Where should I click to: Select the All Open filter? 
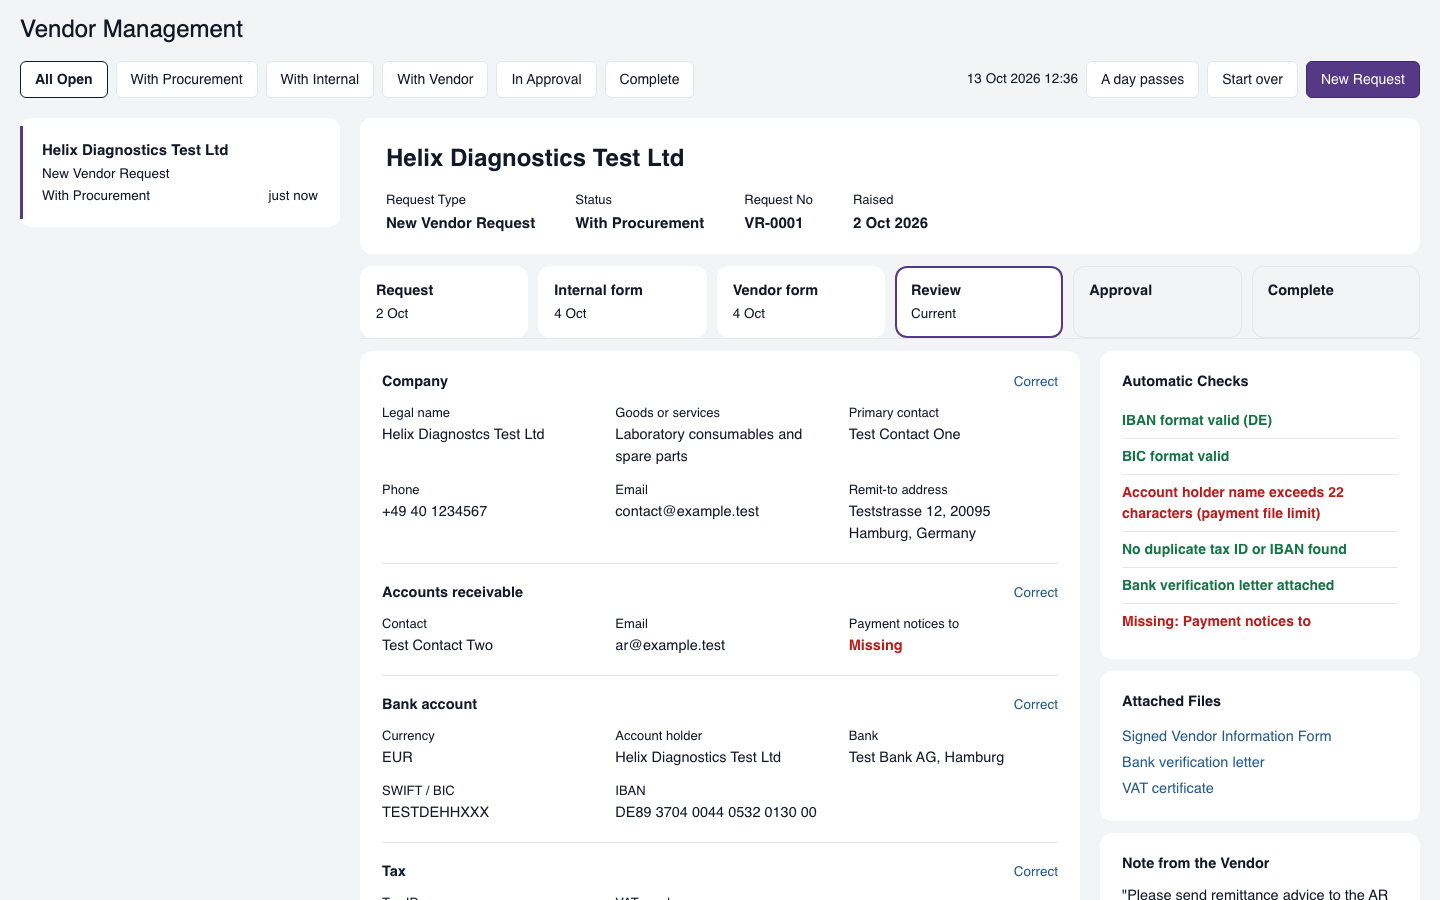pos(64,79)
